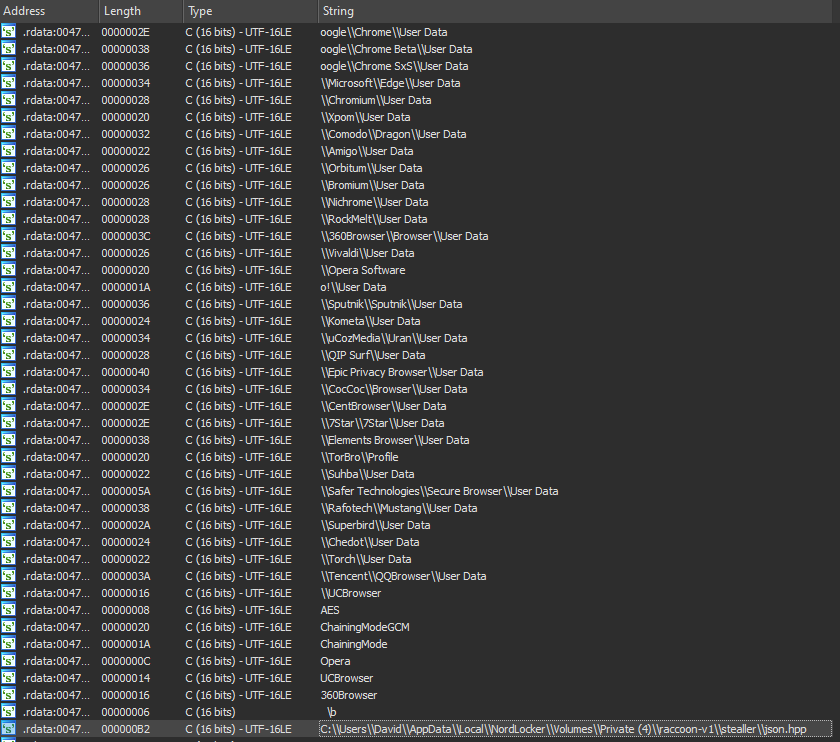
Task: Click string icon beside 360Browser\\Browser row
Action: tap(8, 236)
